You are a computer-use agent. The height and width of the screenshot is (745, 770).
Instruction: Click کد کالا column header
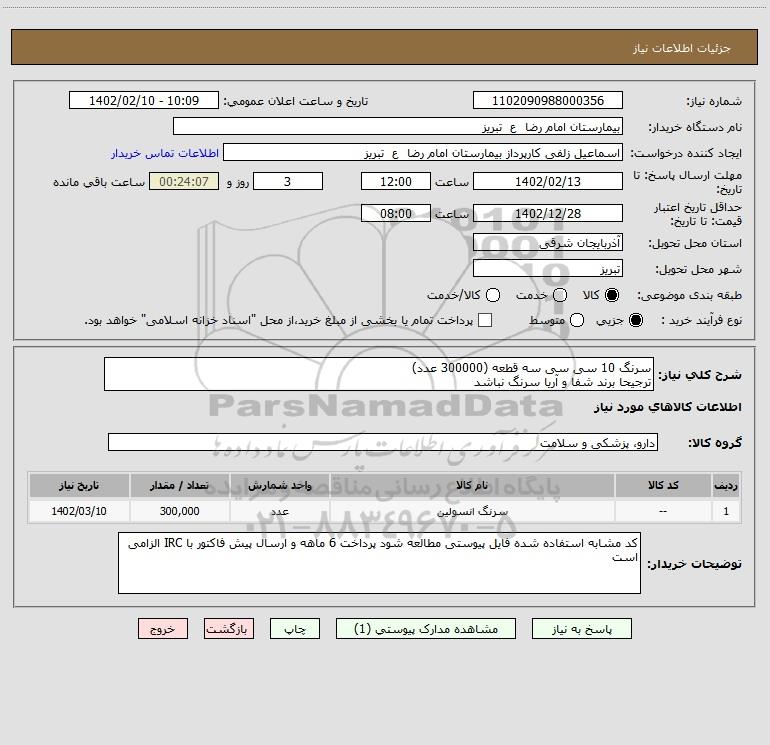click(x=663, y=485)
